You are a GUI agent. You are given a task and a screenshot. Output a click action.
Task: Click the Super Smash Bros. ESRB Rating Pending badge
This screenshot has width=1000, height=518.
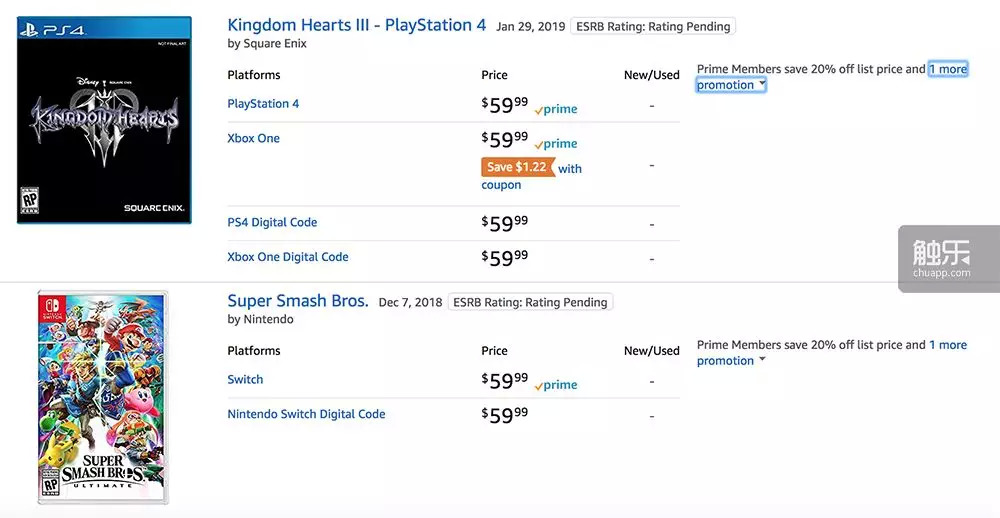point(529,302)
